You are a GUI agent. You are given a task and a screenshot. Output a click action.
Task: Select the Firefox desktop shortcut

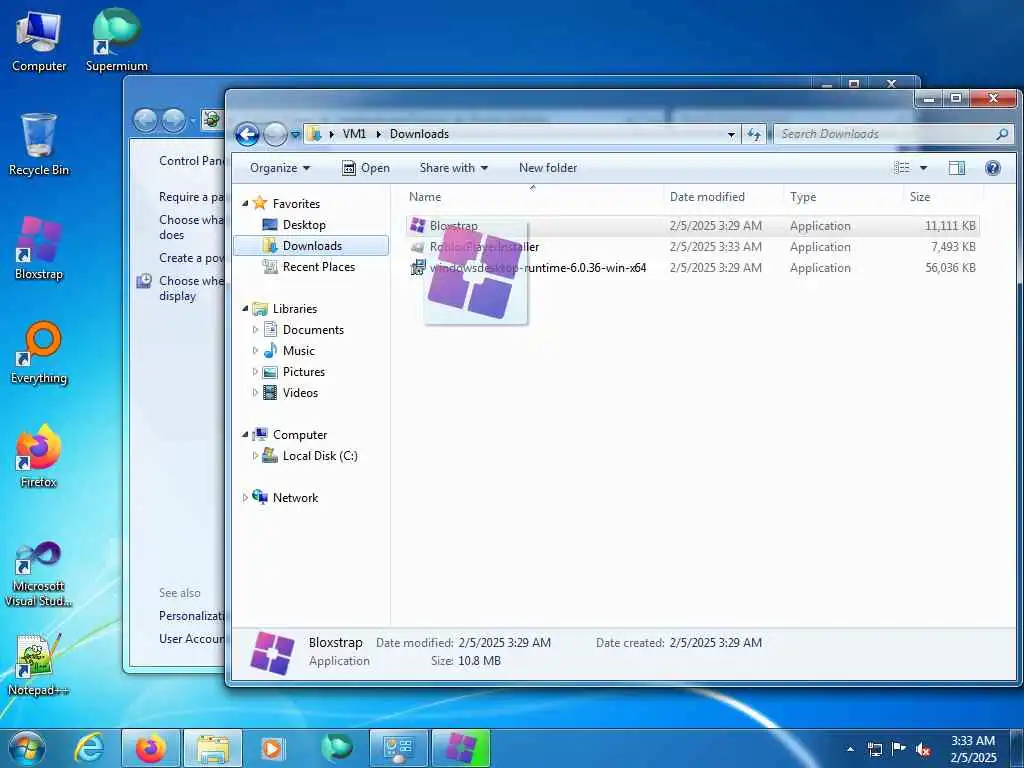[39, 456]
